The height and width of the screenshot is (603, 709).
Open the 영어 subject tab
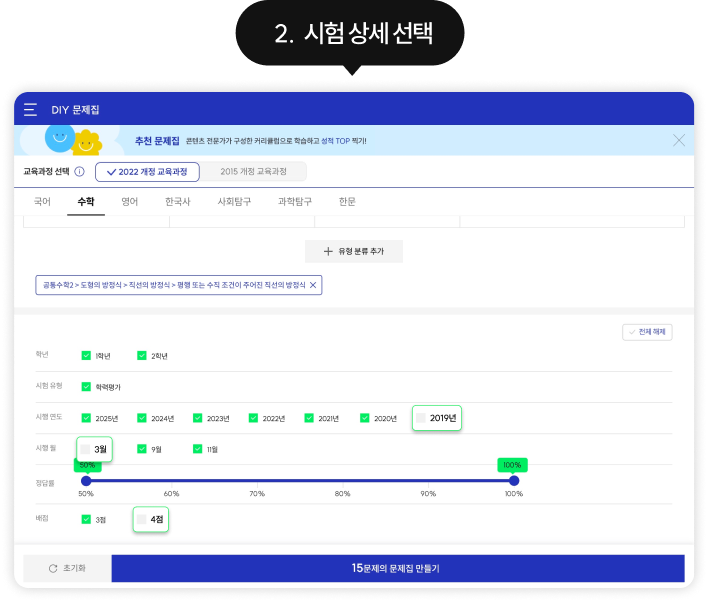click(x=129, y=201)
